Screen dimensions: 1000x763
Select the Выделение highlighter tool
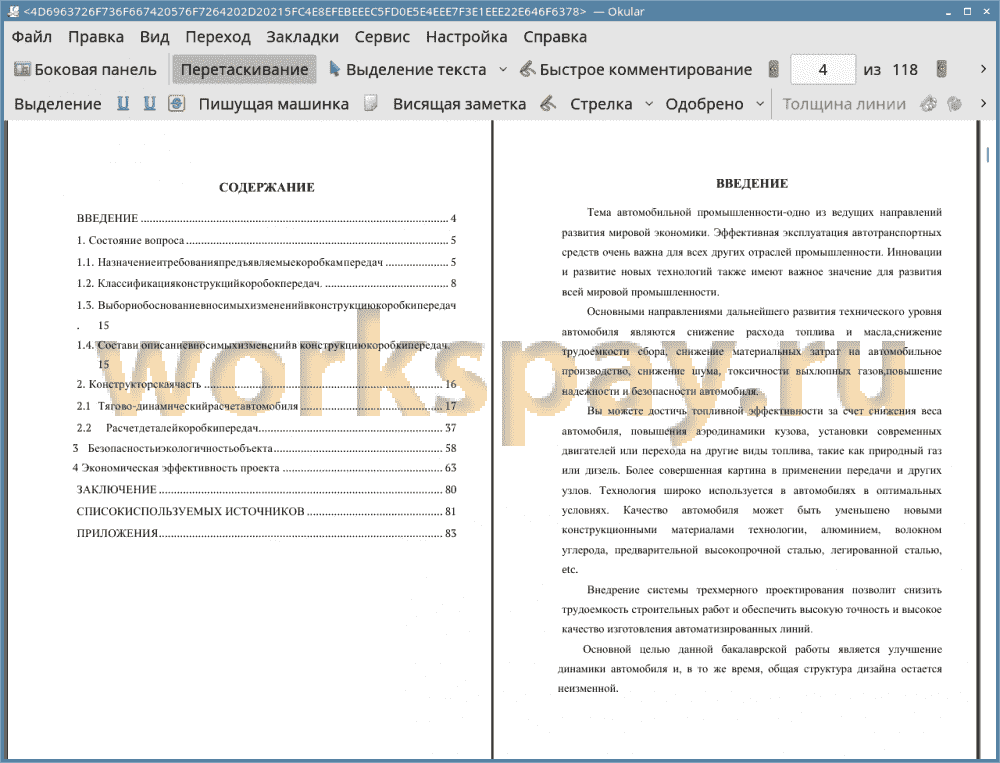(x=57, y=104)
